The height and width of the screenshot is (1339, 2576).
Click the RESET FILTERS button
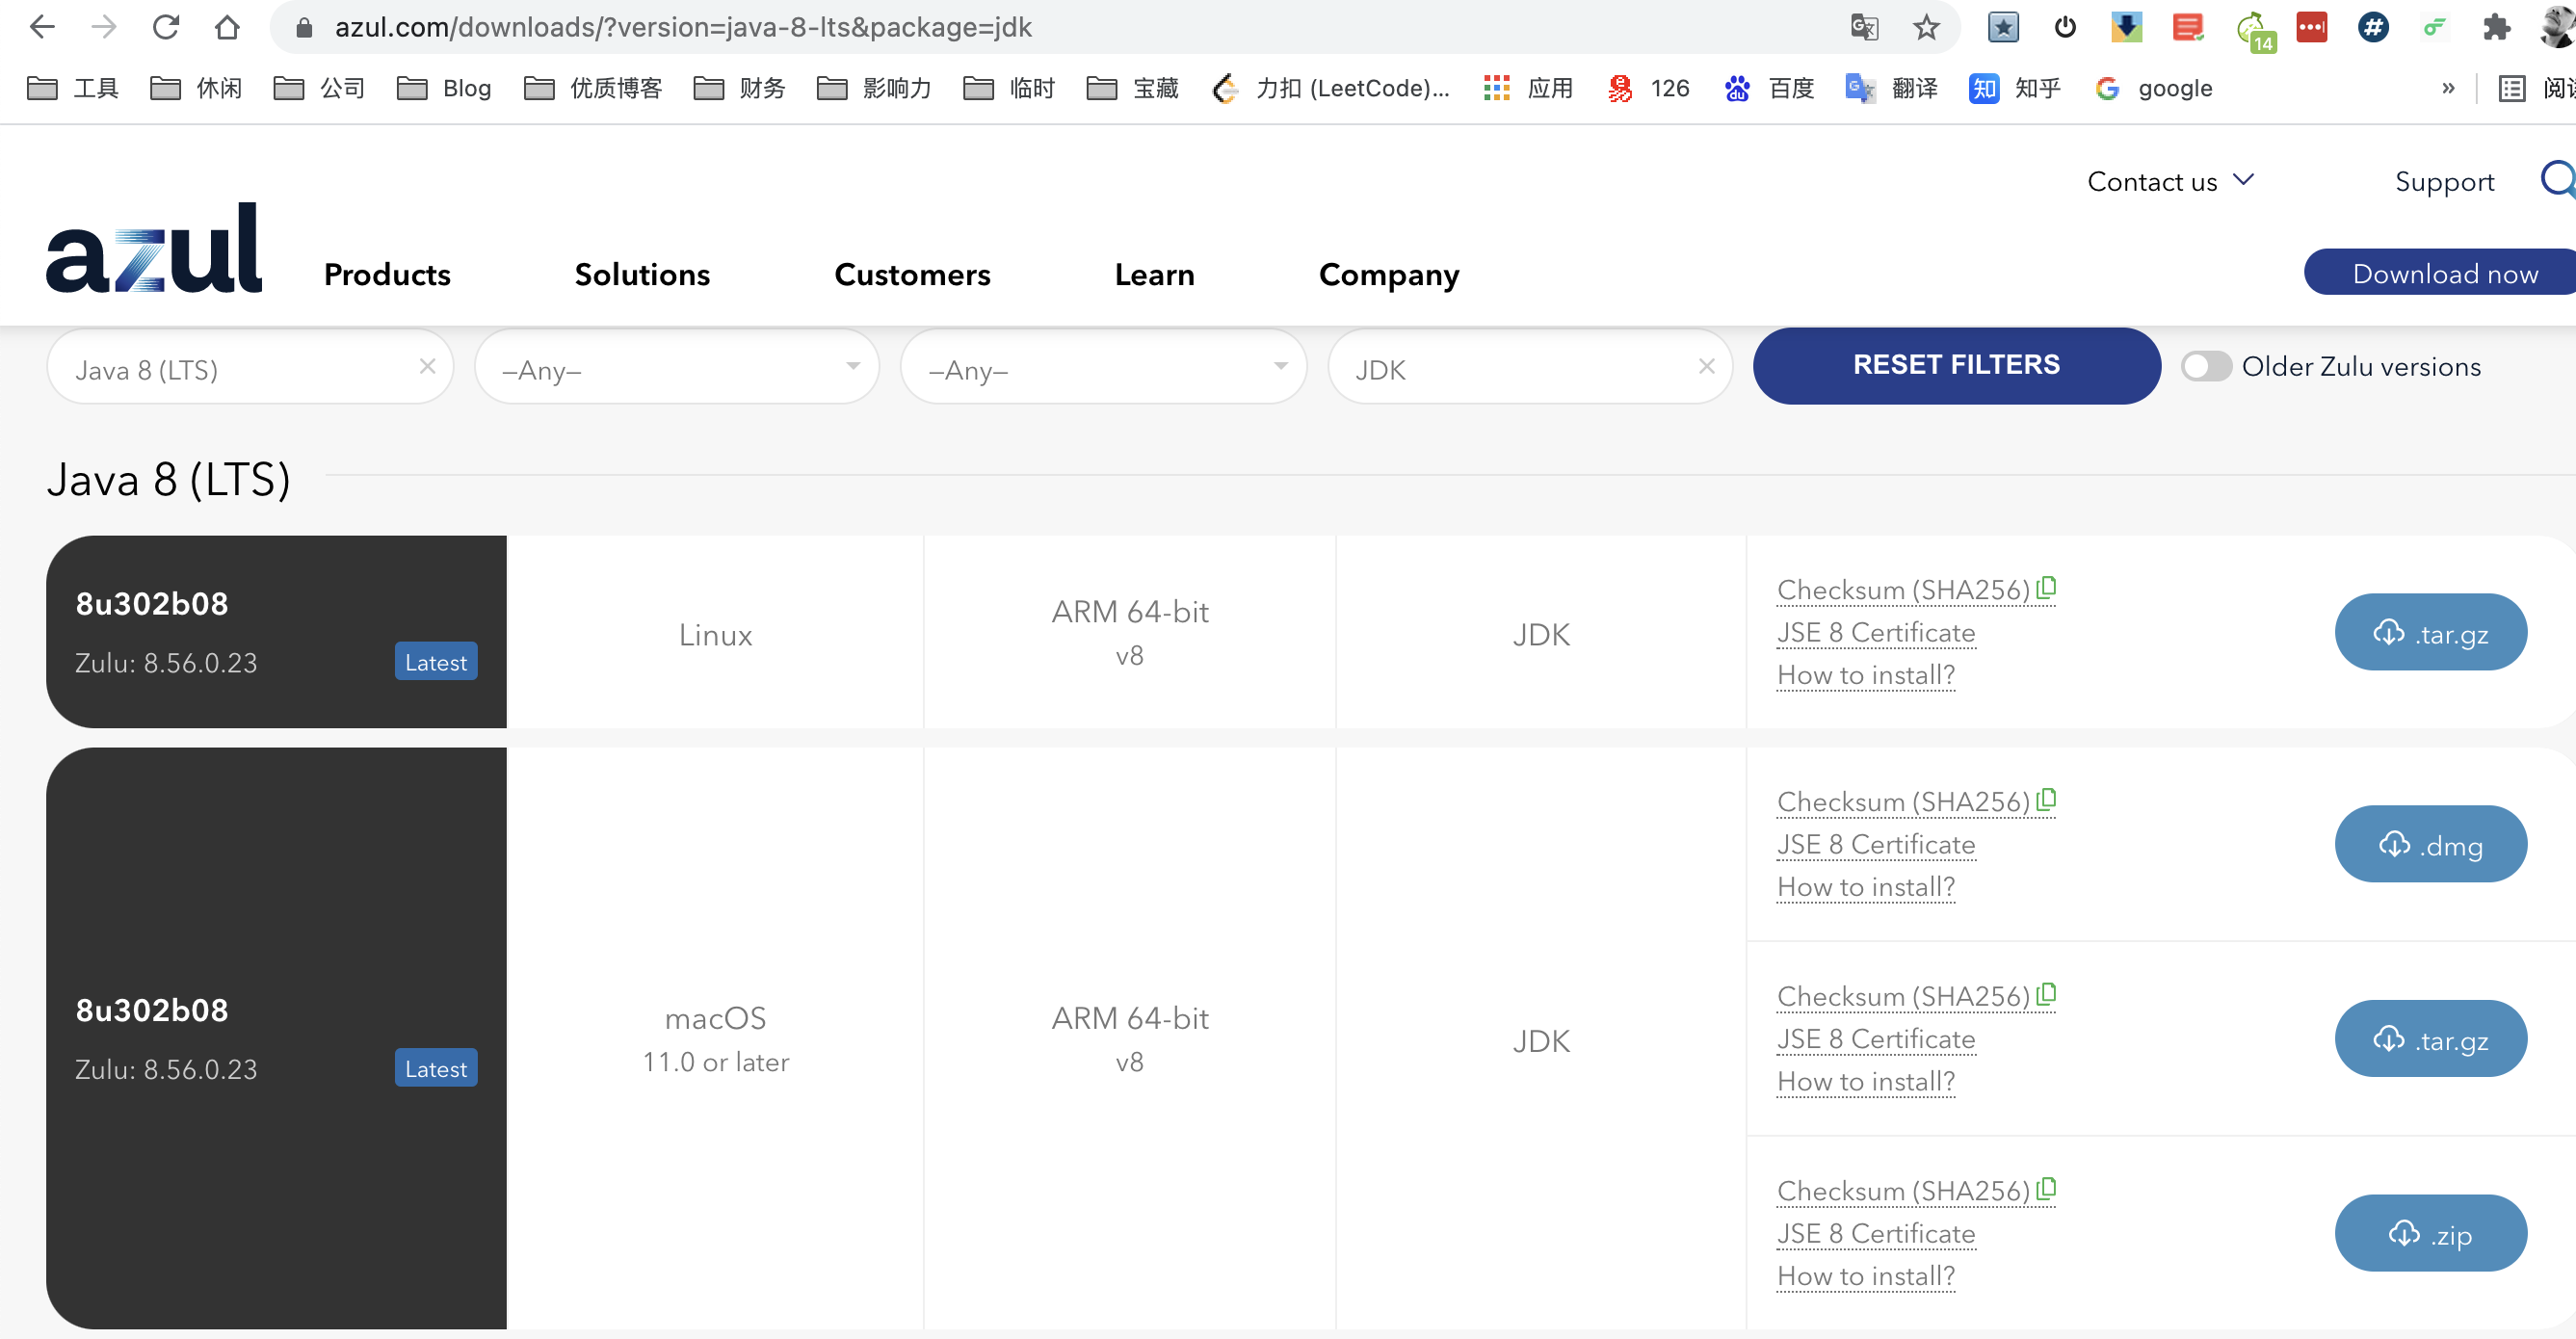point(1956,365)
